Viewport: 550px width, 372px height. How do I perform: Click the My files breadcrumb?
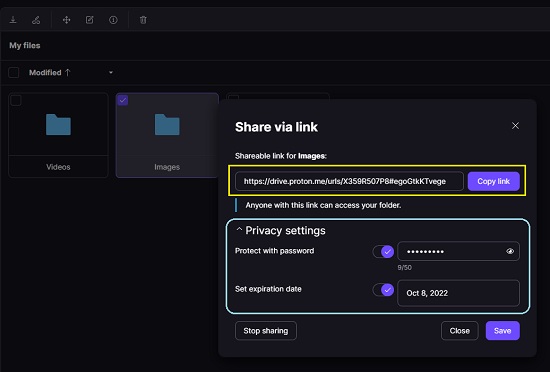pyautogui.click(x=25, y=46)
